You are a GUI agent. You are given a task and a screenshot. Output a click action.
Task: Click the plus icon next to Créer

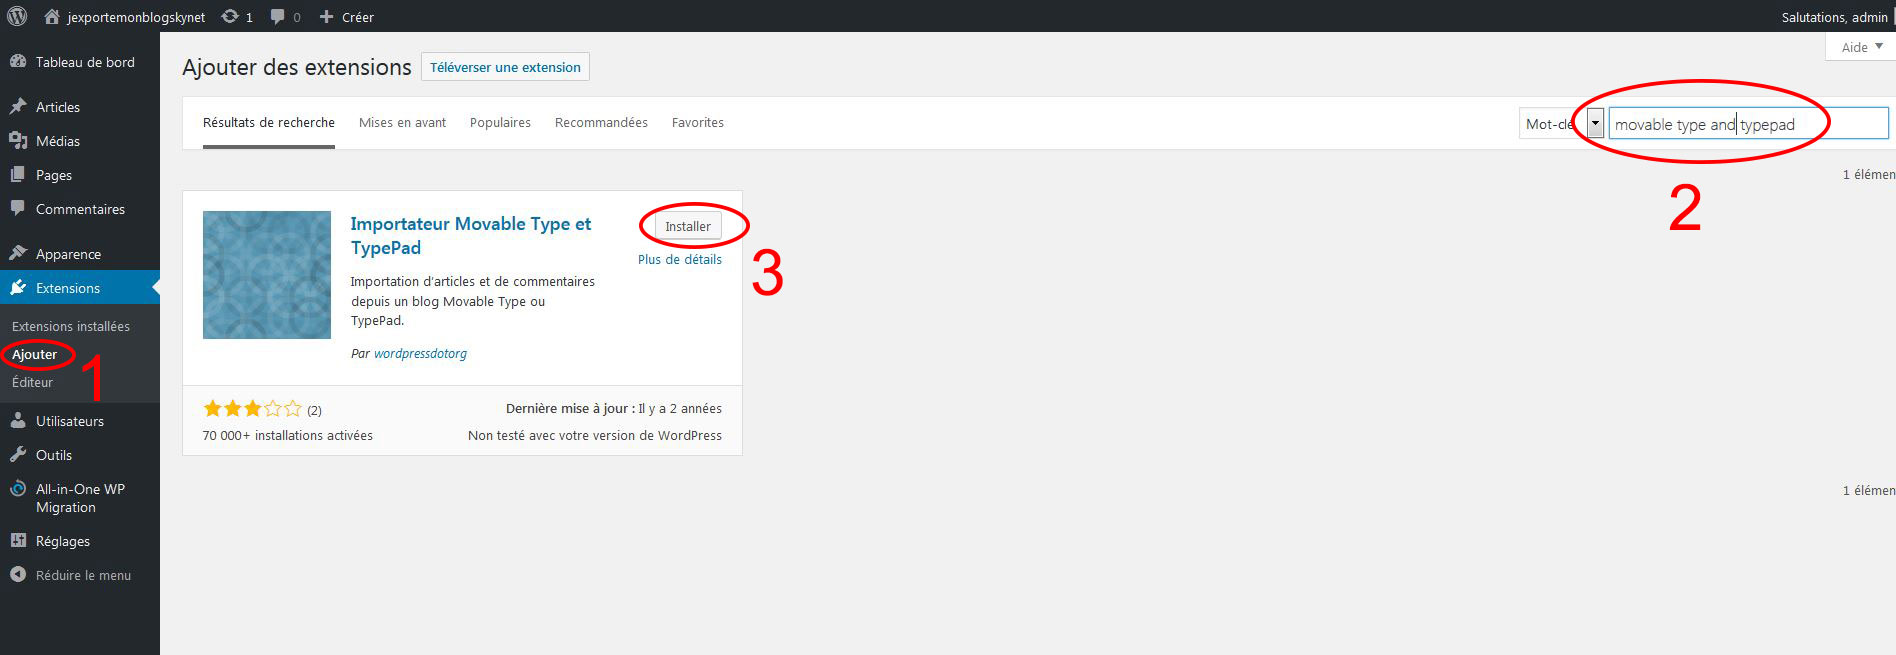[x=326, y=17]
